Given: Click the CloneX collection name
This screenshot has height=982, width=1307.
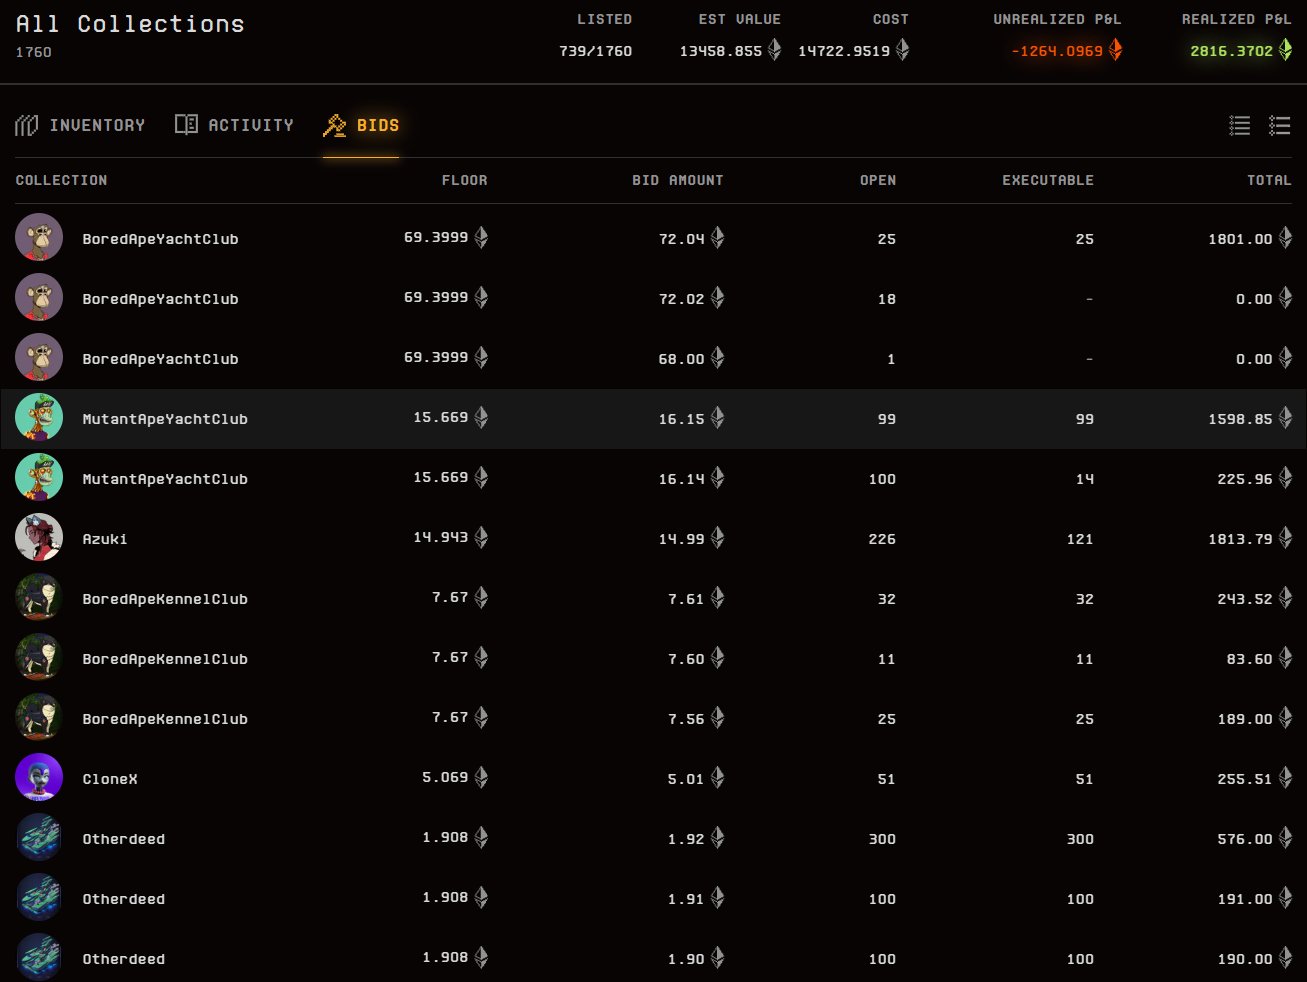Looking at the screenshot, I should (110, 779).
